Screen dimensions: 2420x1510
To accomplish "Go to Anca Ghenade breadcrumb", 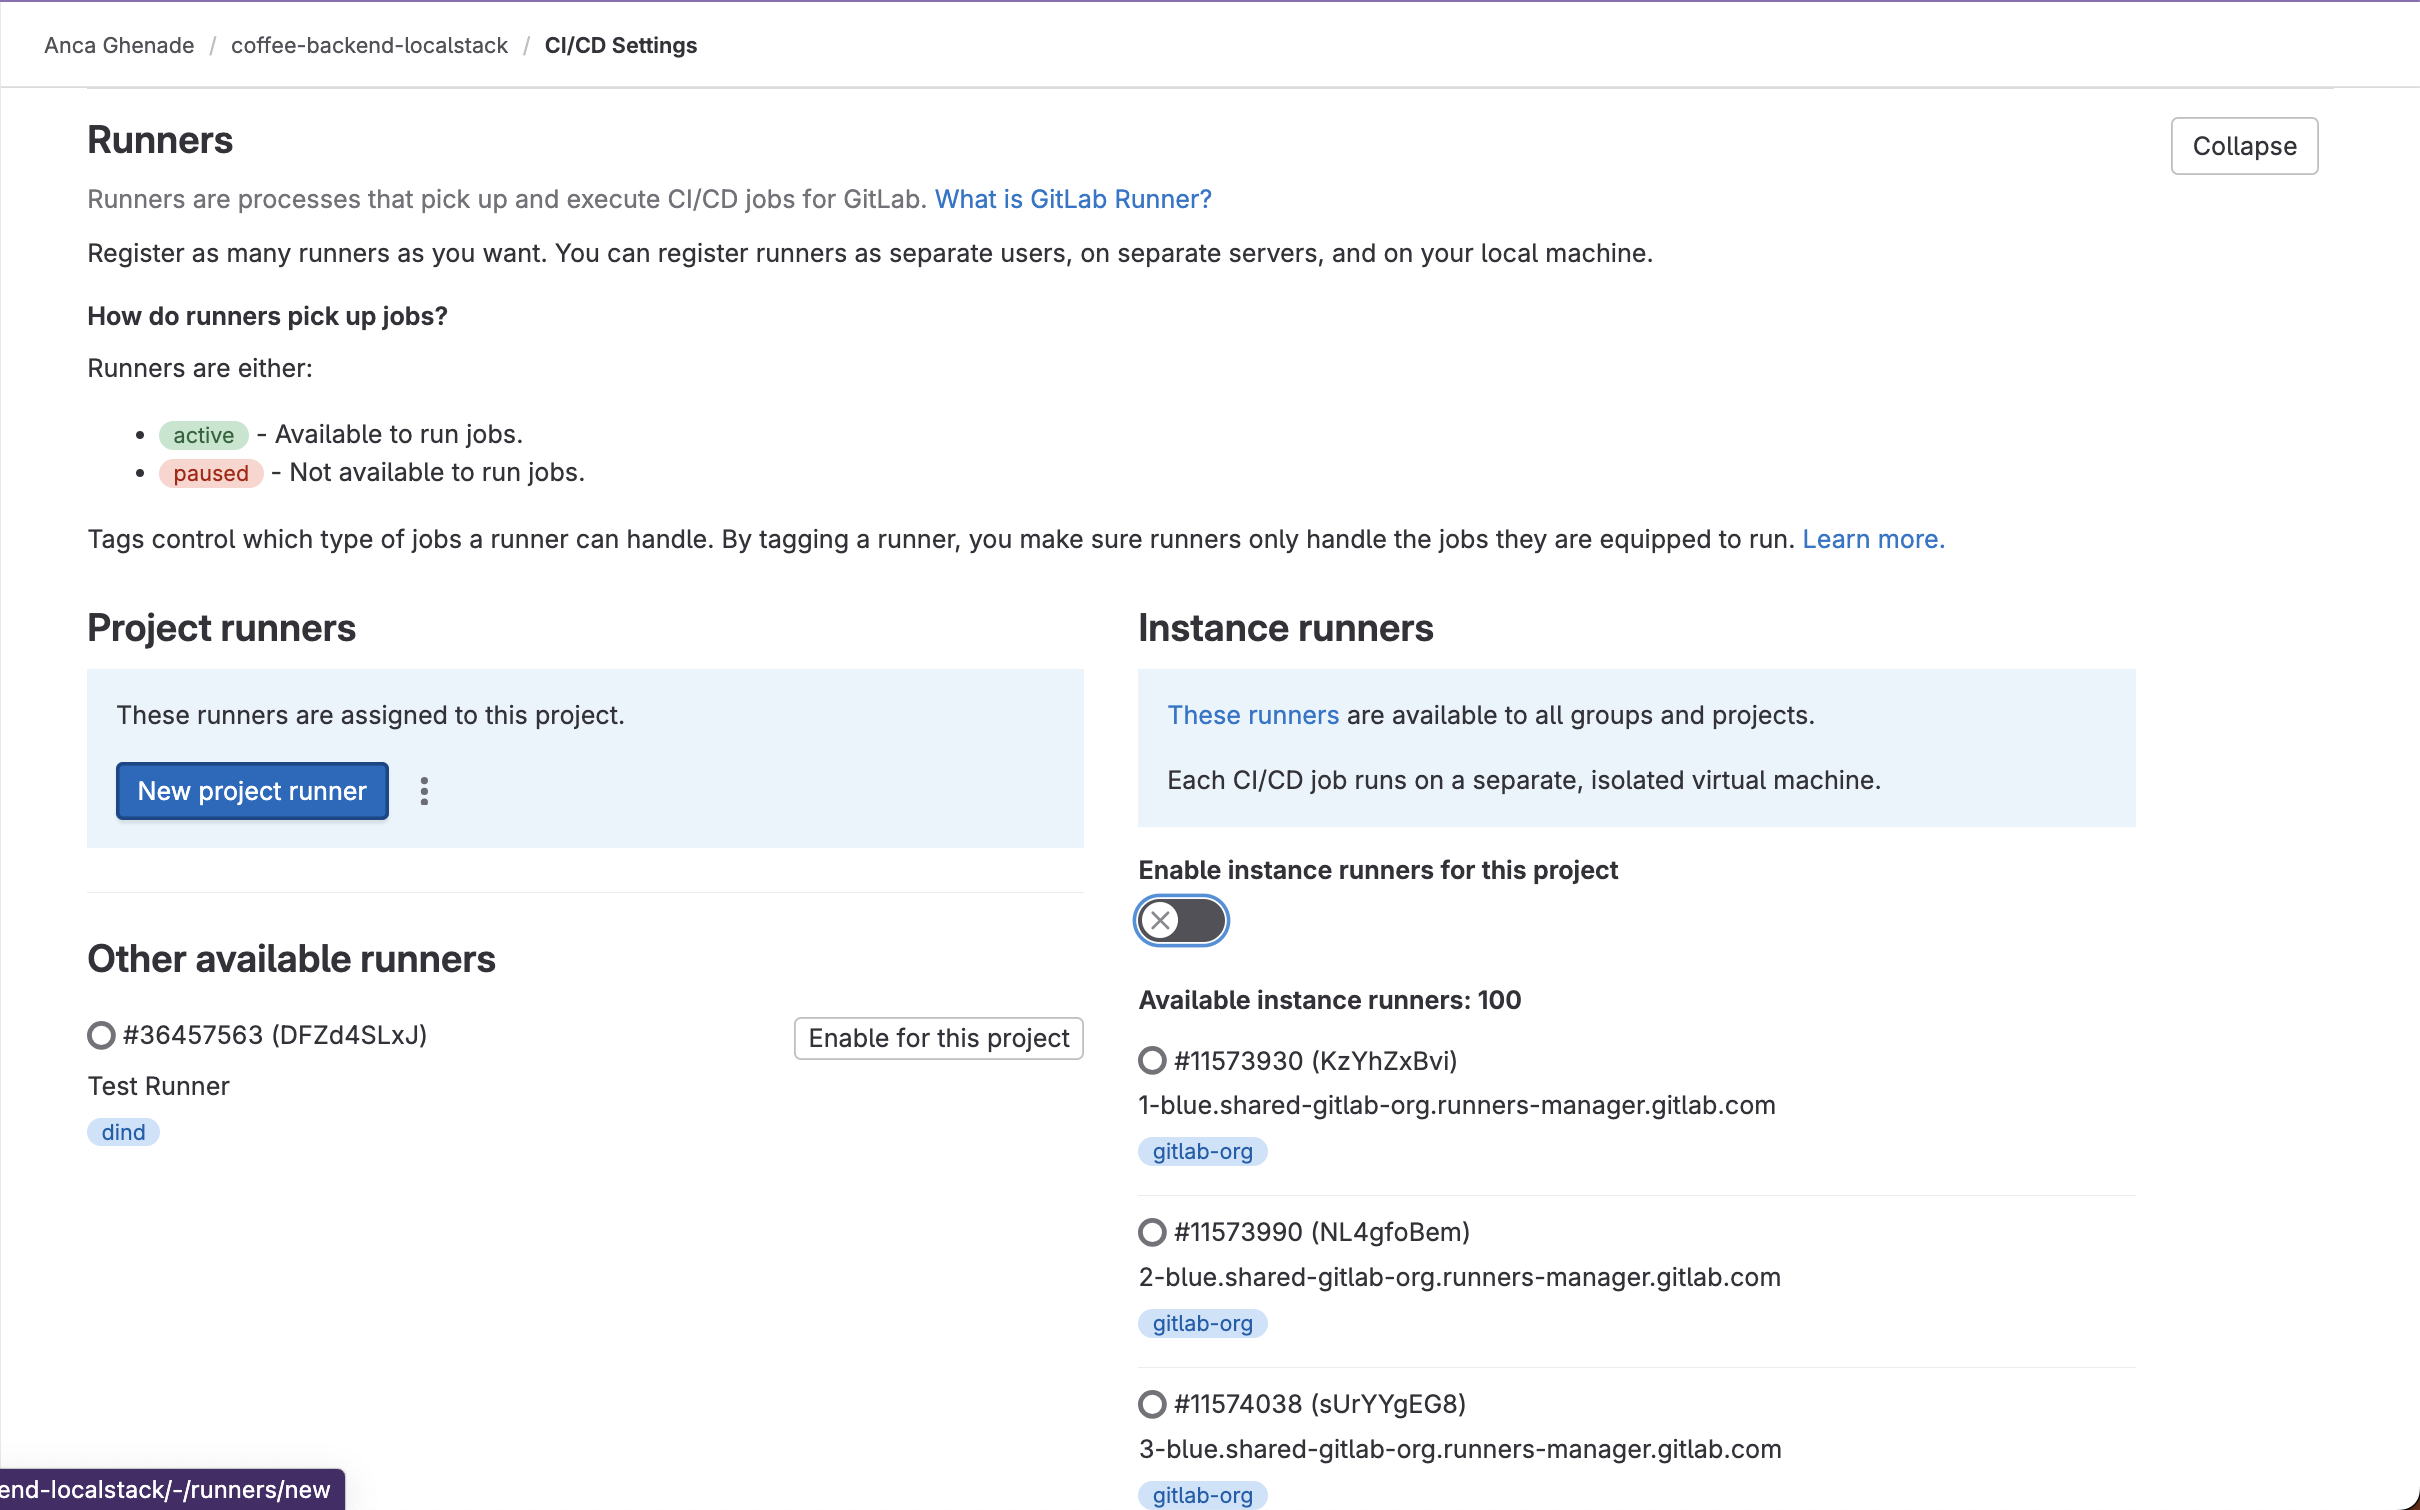I will pos(119,45).
